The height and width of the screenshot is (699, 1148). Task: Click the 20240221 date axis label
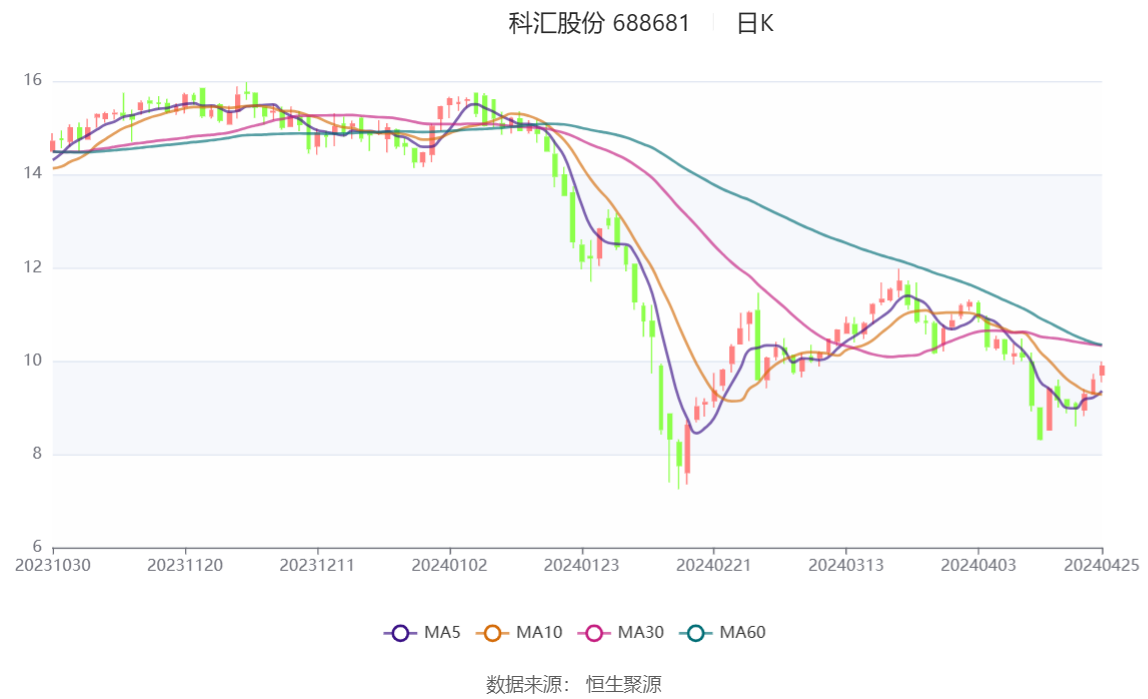(714, 566)
